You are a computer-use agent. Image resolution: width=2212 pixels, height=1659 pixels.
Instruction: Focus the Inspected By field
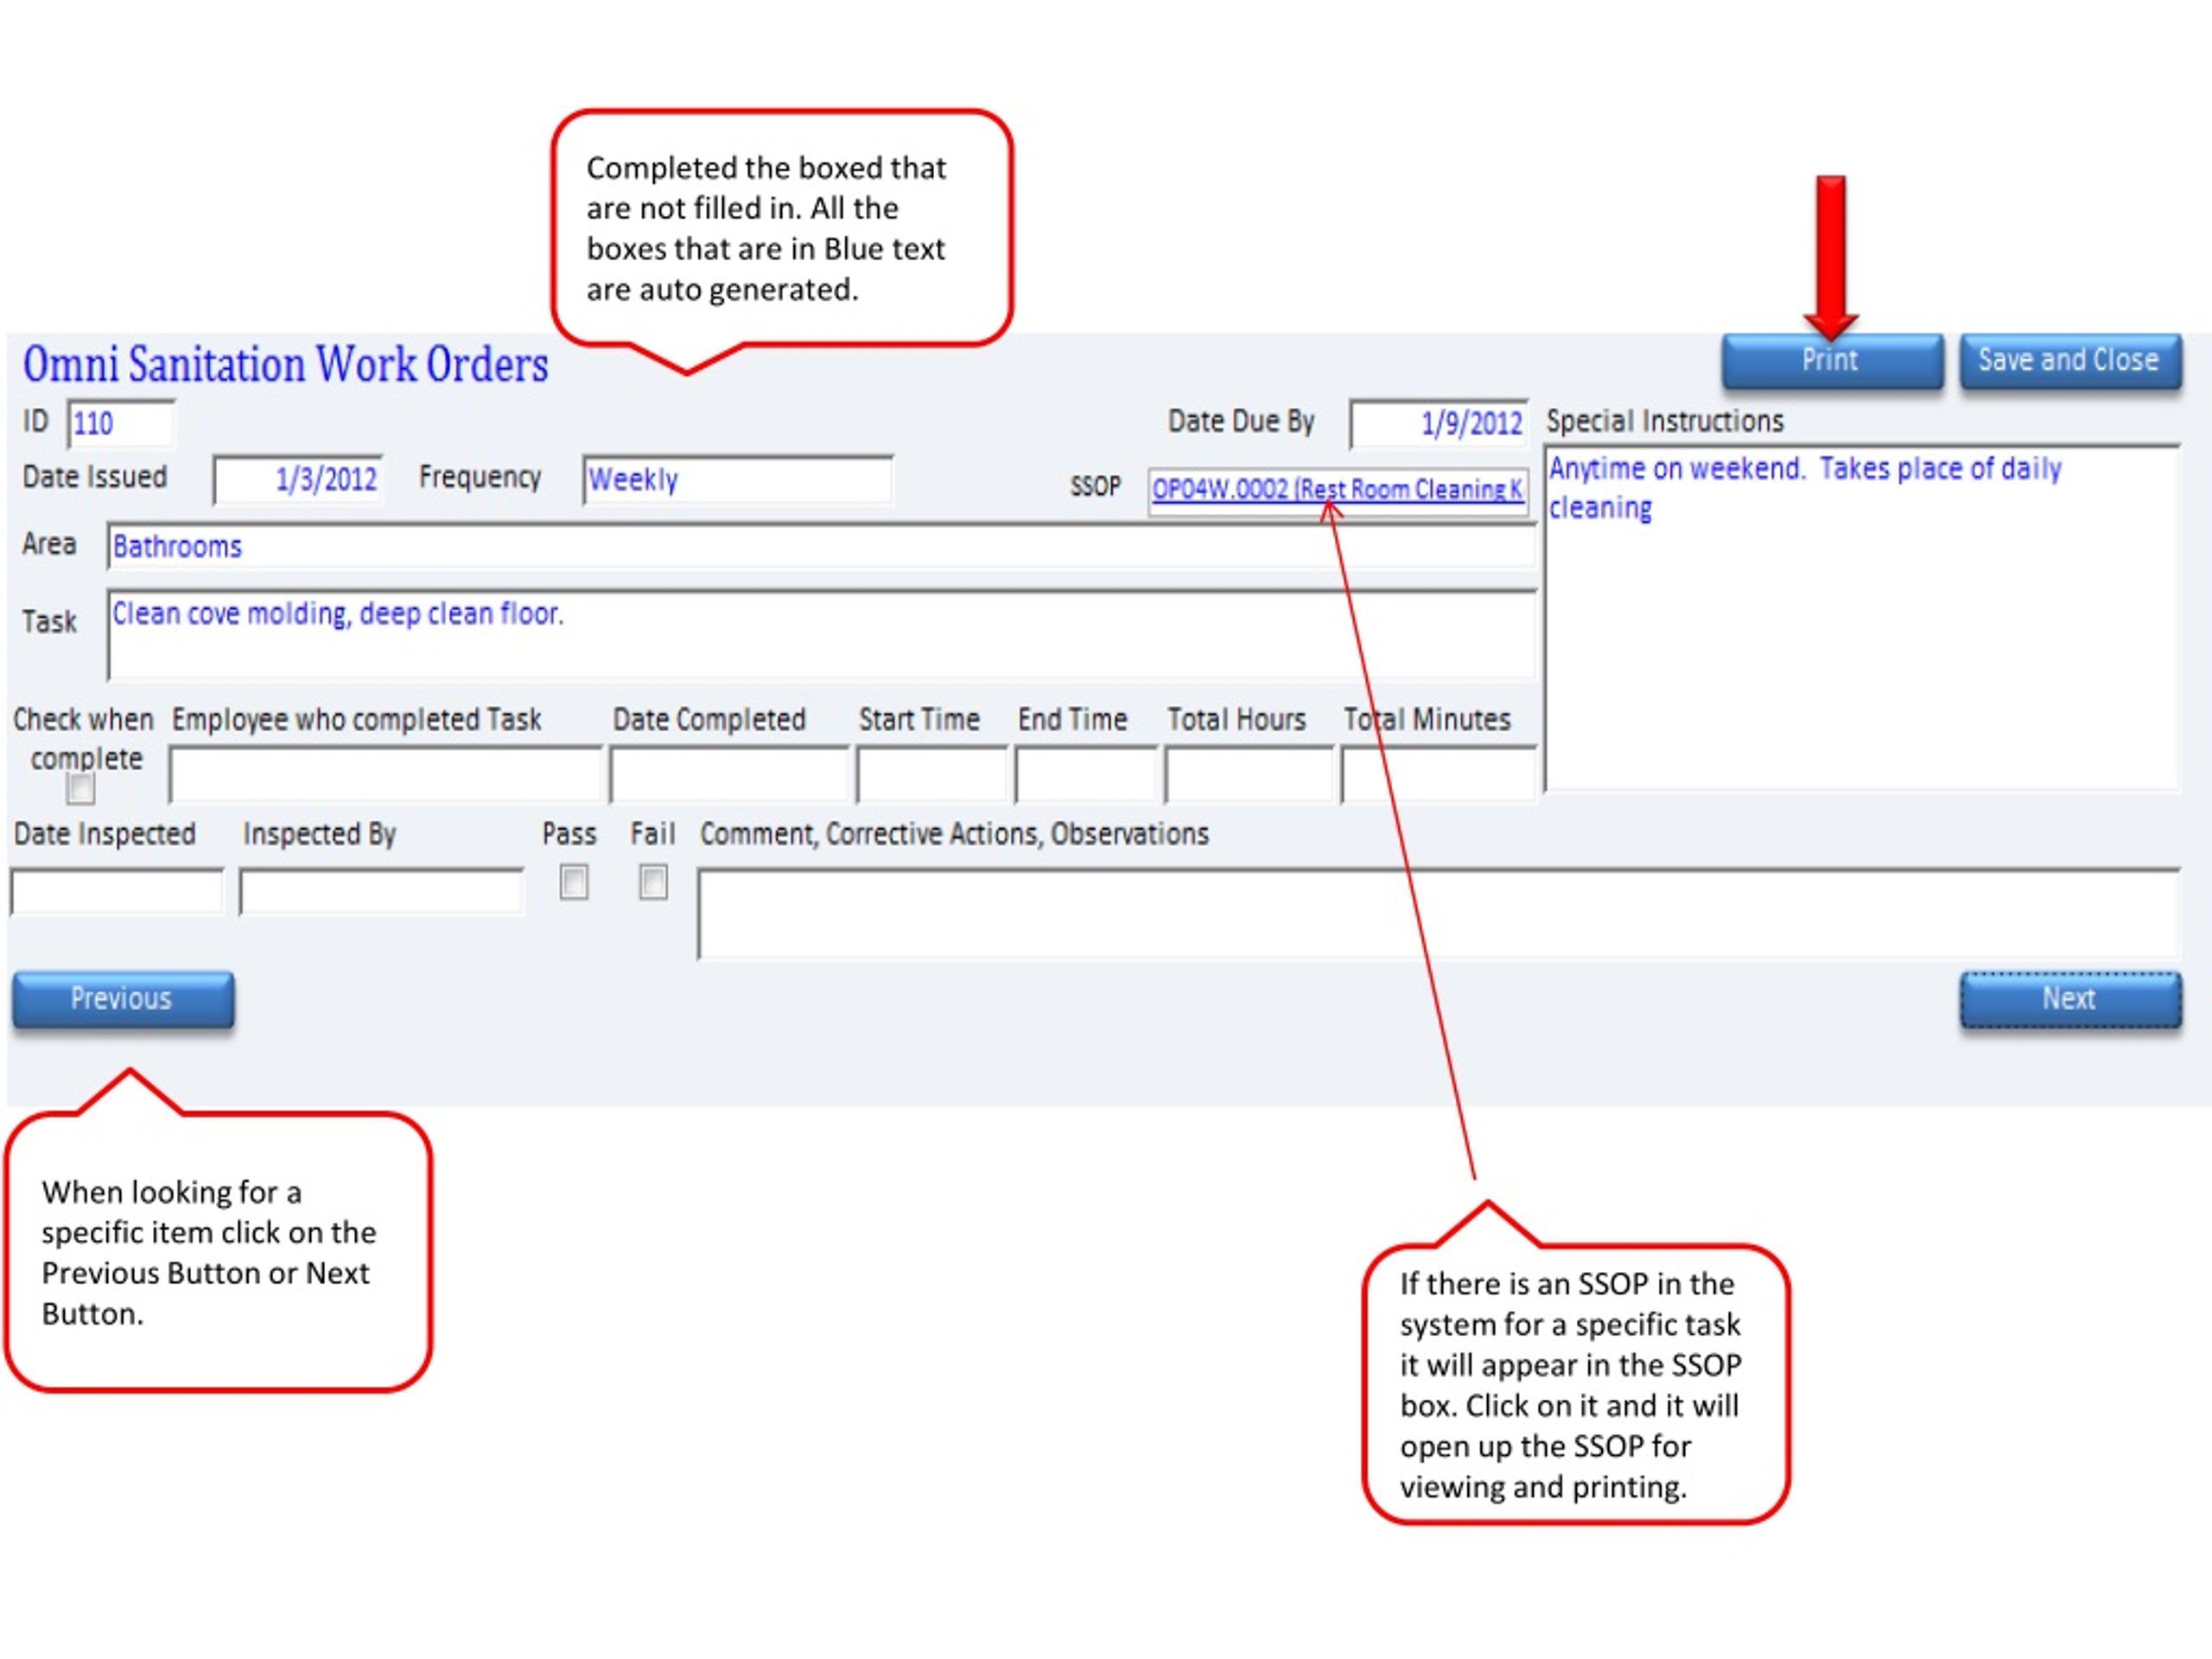click(x=381, y=891)
